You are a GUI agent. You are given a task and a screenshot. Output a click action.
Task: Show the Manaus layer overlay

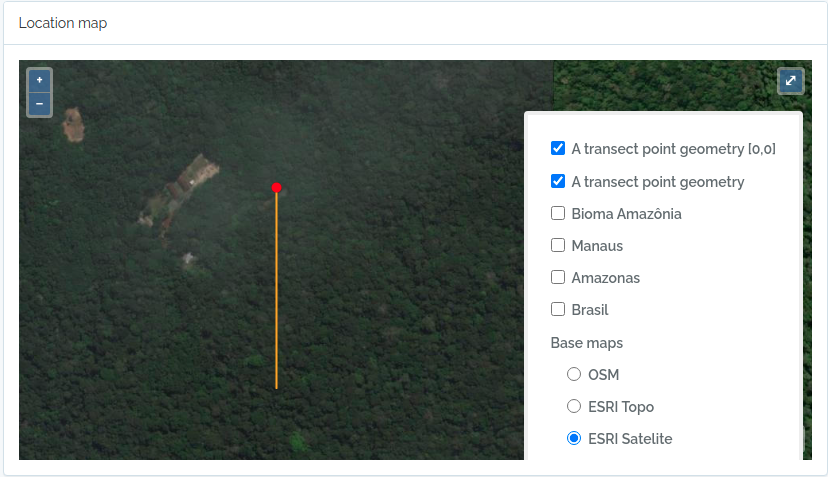(558, 245)
